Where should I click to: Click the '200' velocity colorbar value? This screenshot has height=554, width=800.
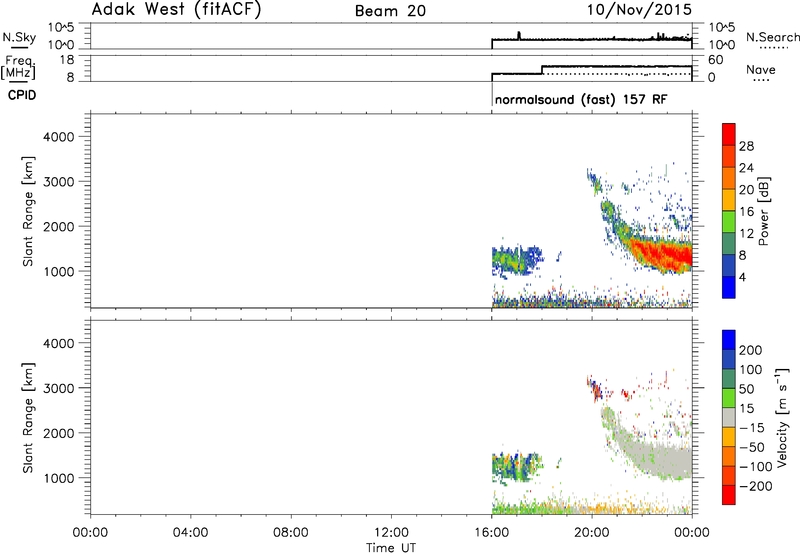point(750,350)
